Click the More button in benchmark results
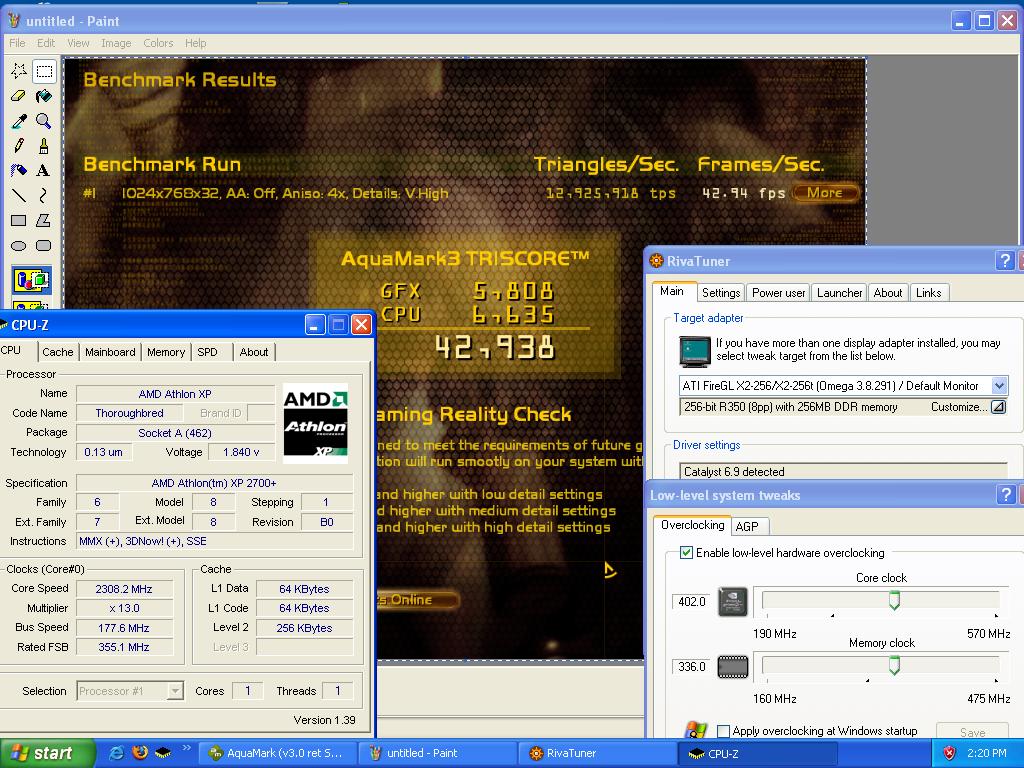Viewport: 1024px width, 768px height. point(825,193)
